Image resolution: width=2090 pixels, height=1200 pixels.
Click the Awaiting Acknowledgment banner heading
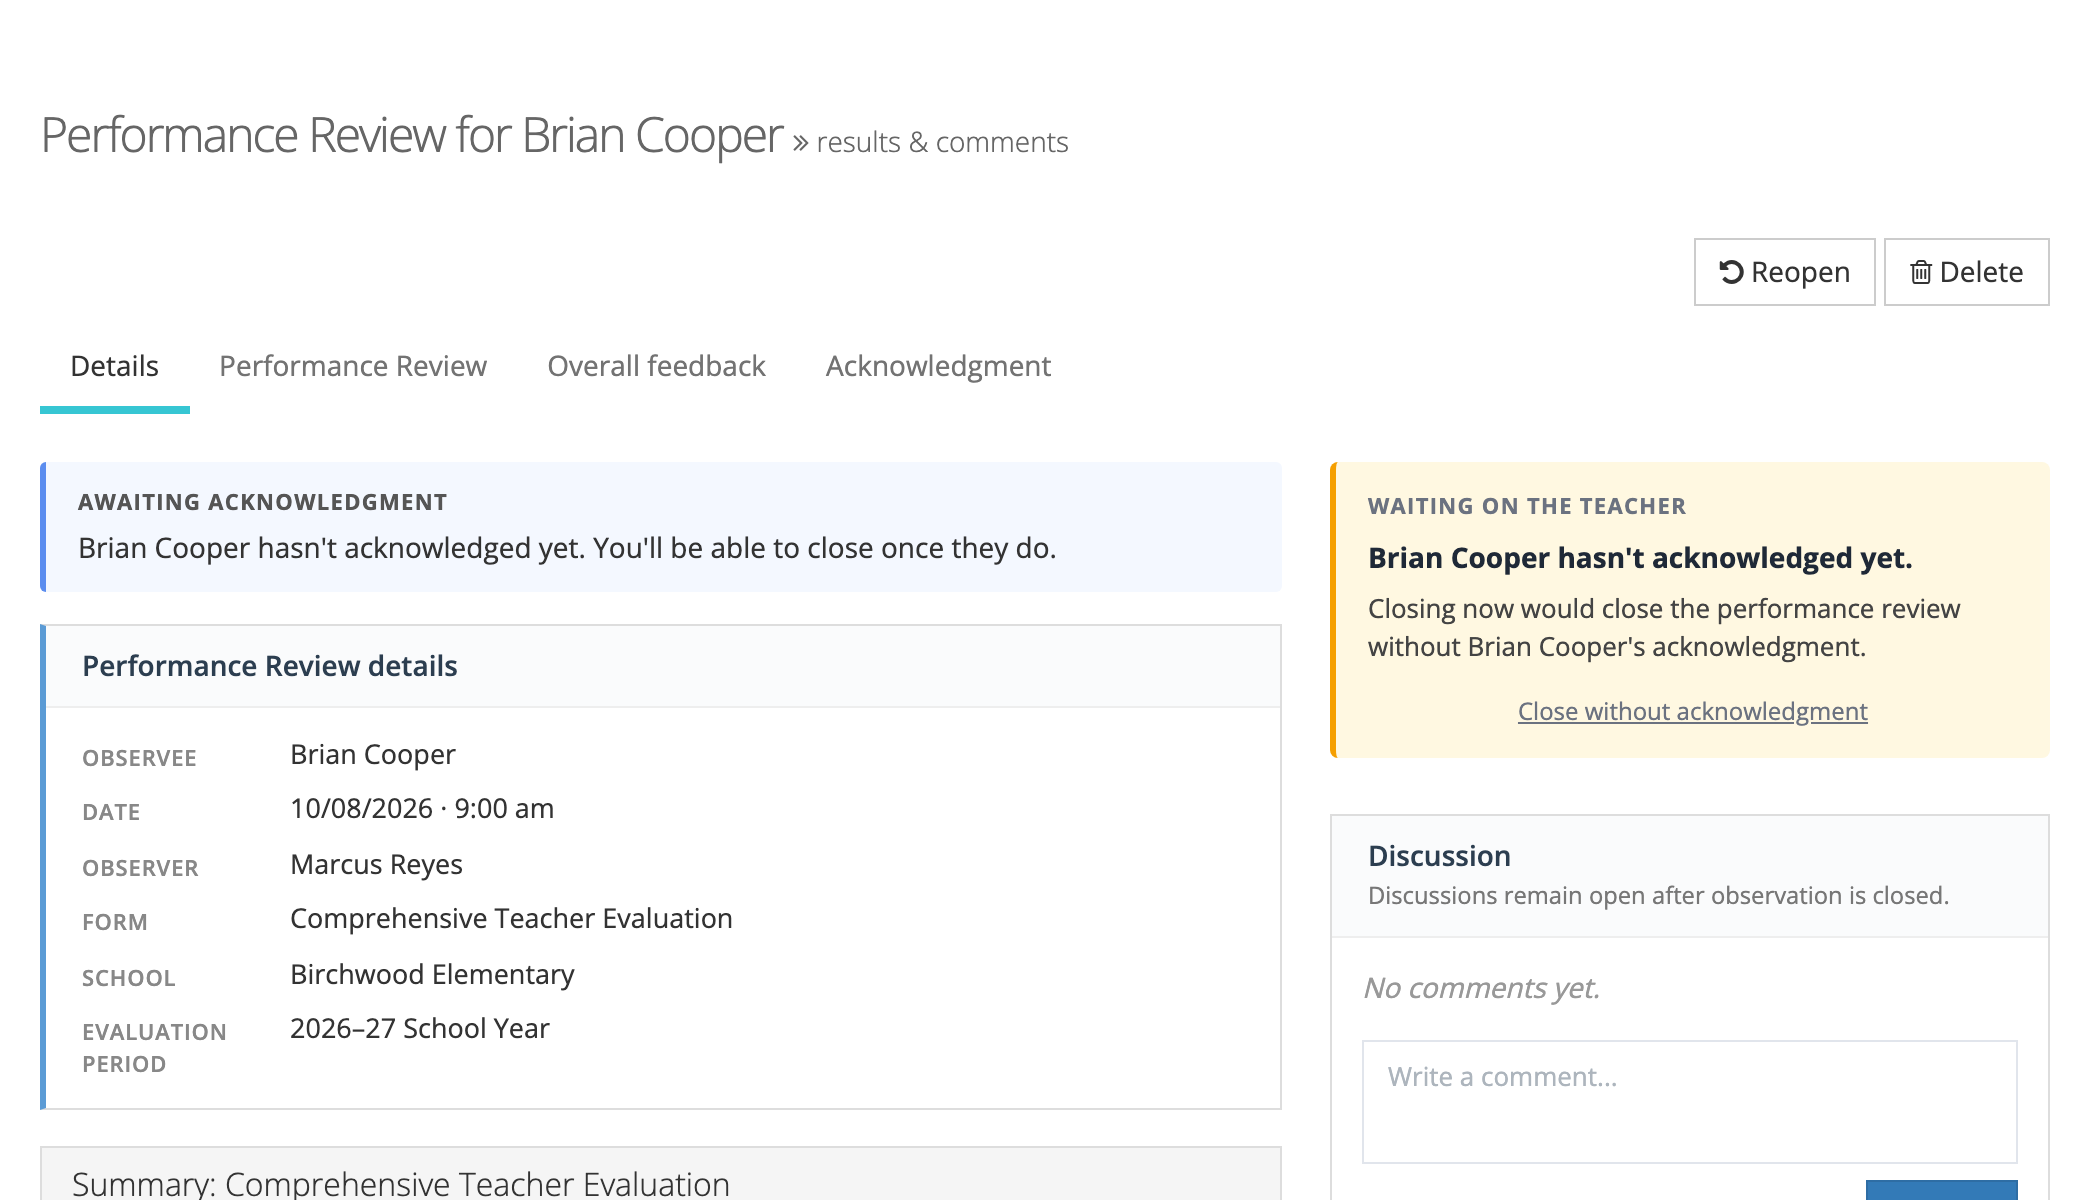pos(262,502)
